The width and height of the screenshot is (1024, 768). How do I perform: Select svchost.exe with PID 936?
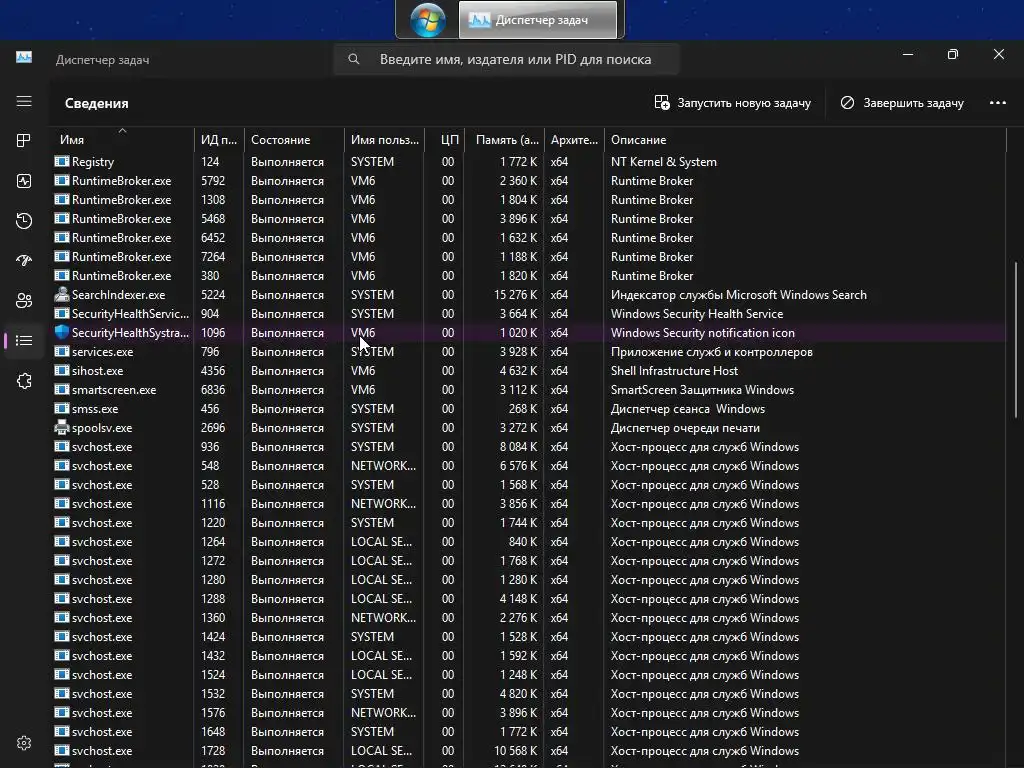[x=529, y=447]
